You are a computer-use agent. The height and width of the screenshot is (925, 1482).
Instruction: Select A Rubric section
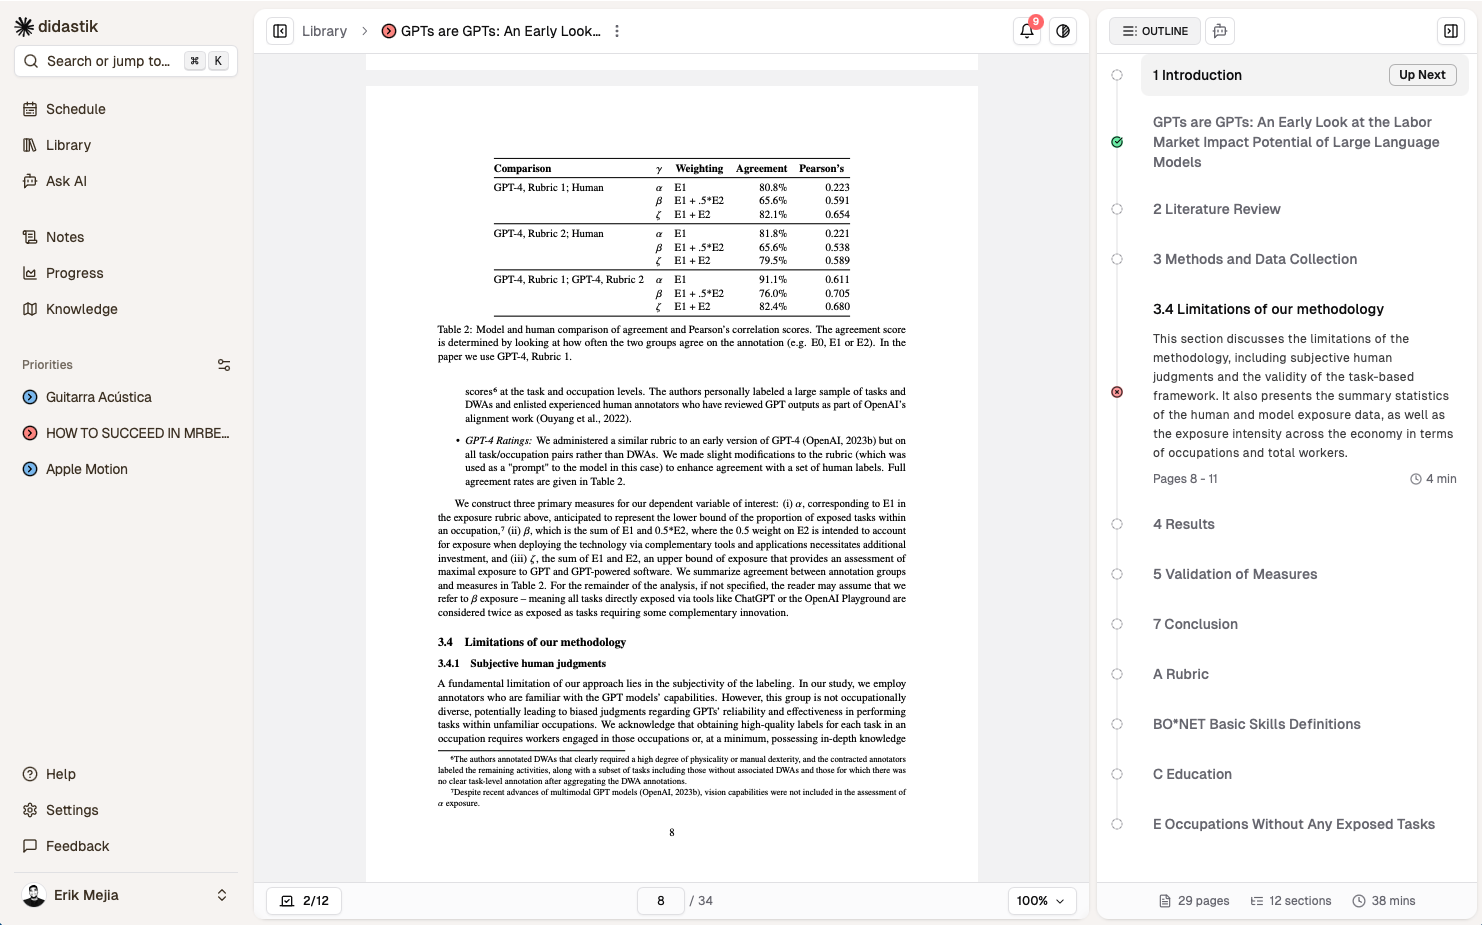tap(1180, 674)
